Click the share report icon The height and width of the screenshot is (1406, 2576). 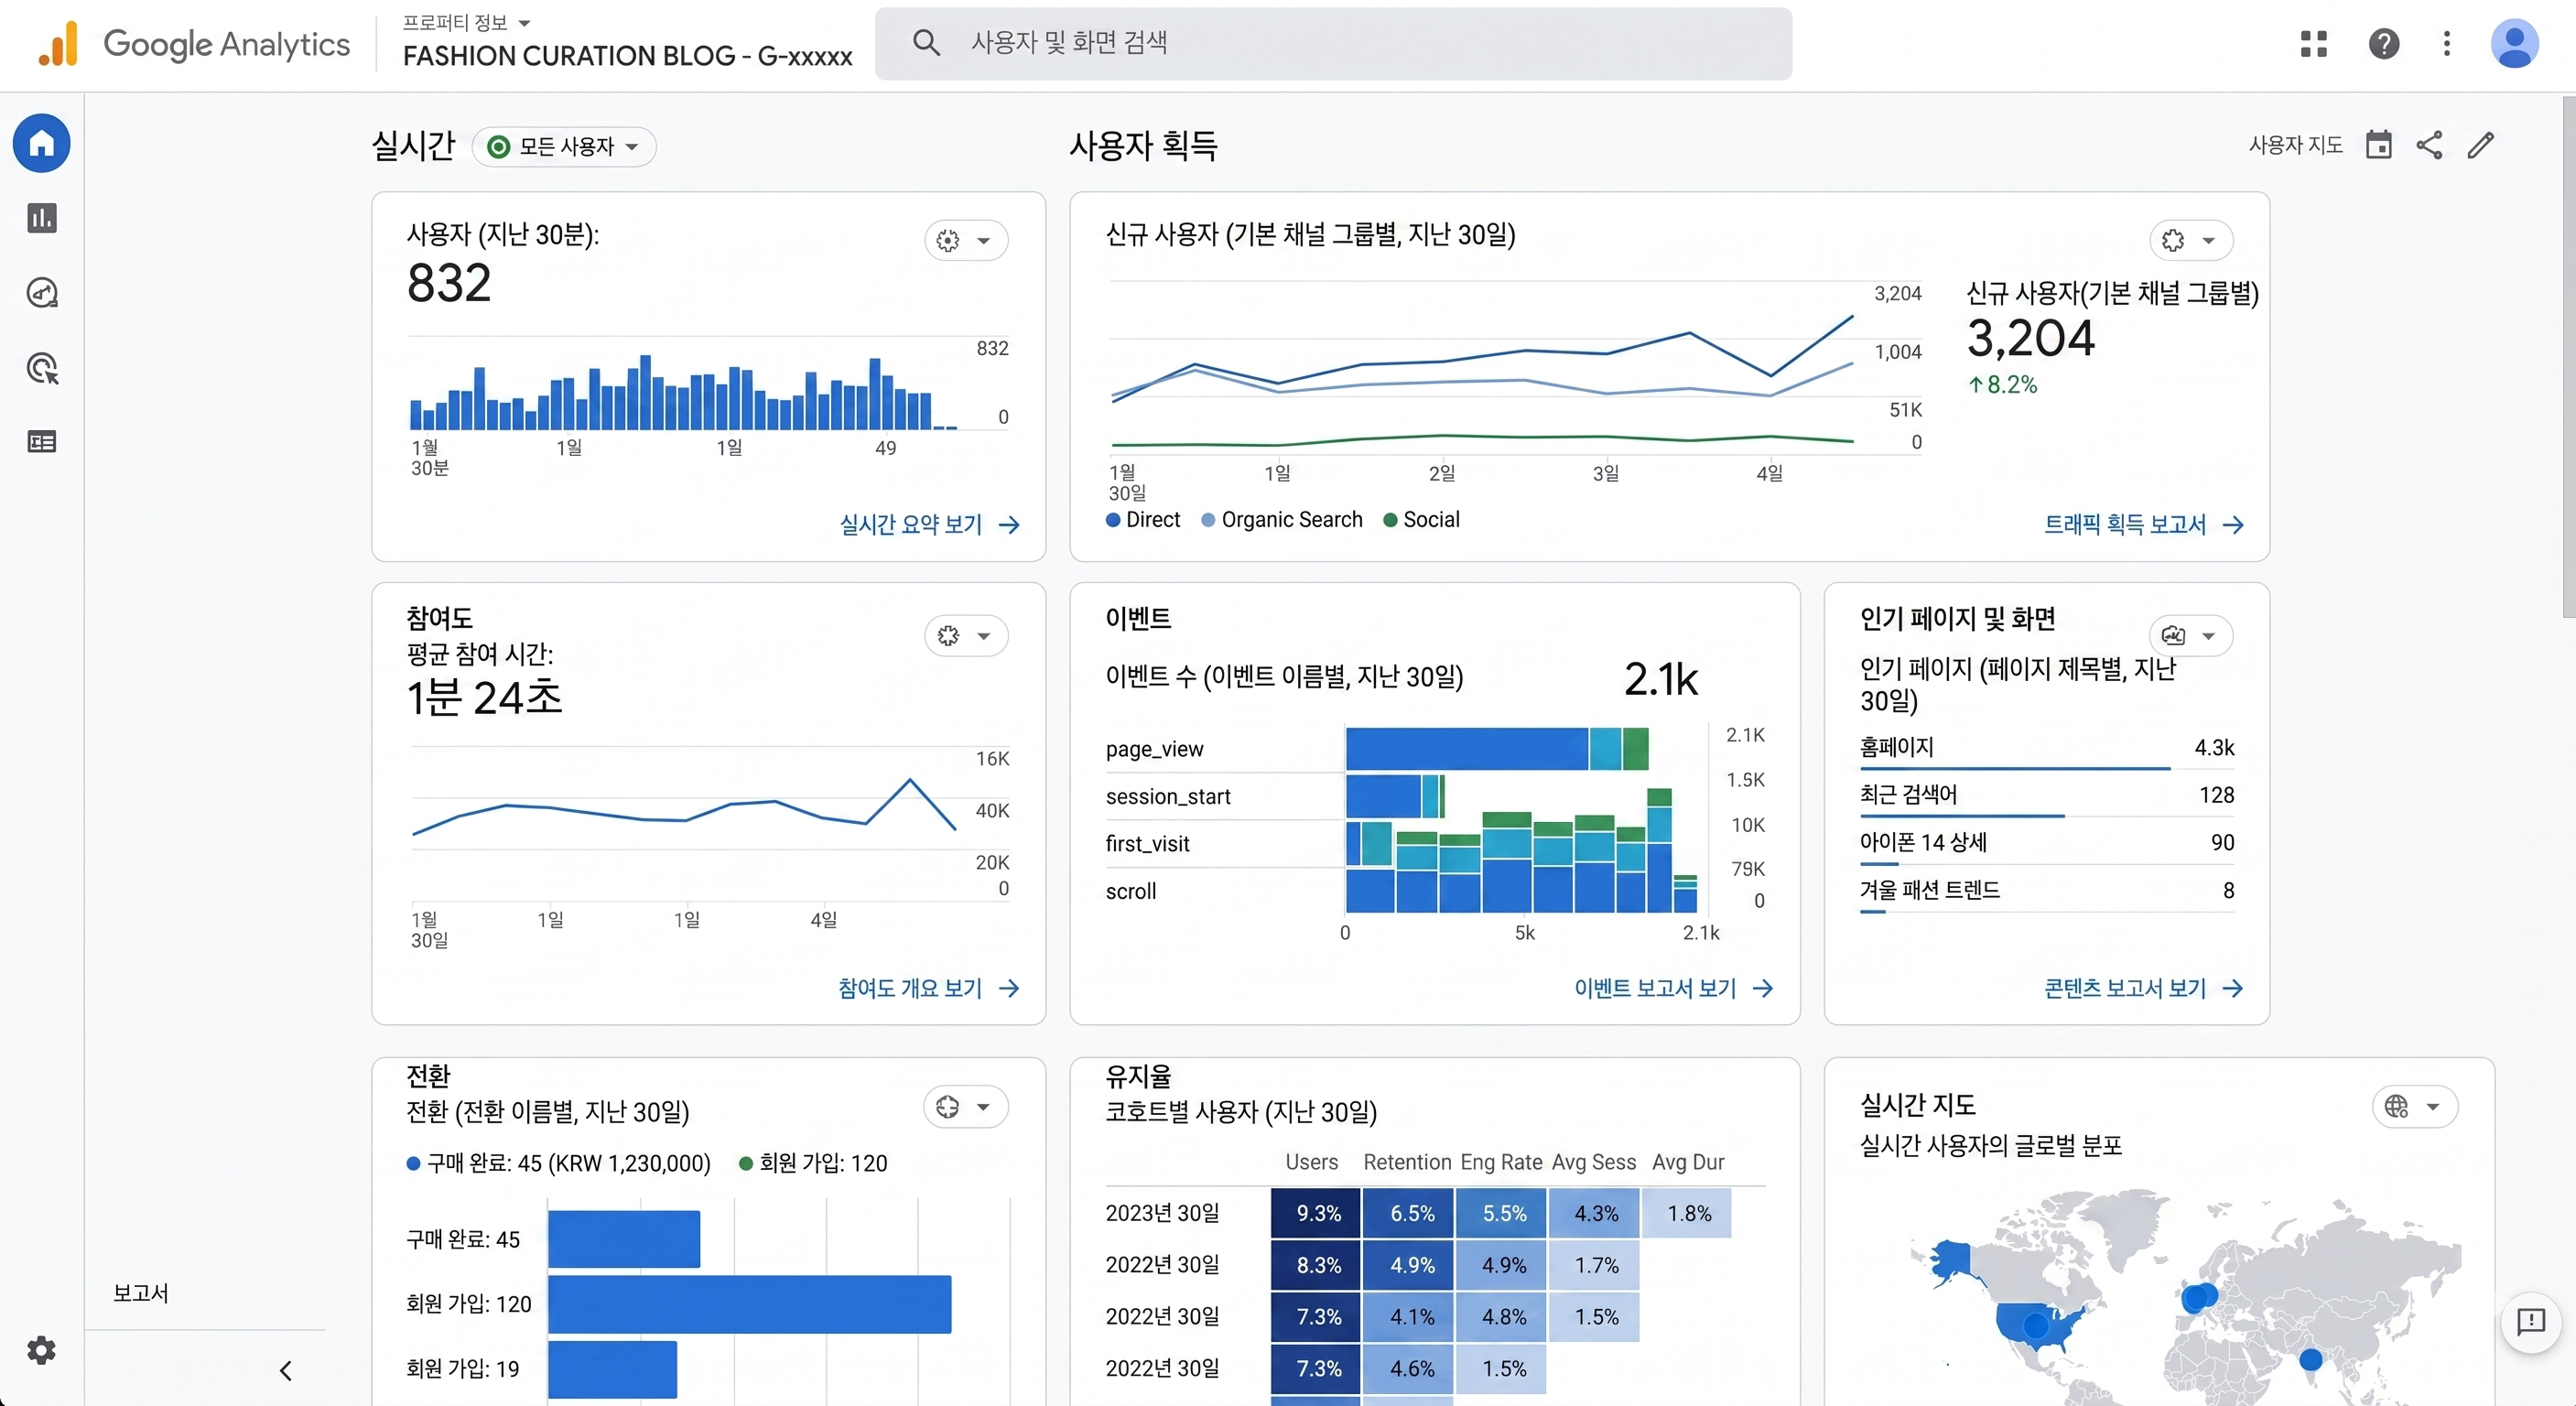pyautogui.click(x=2430, y=145)
